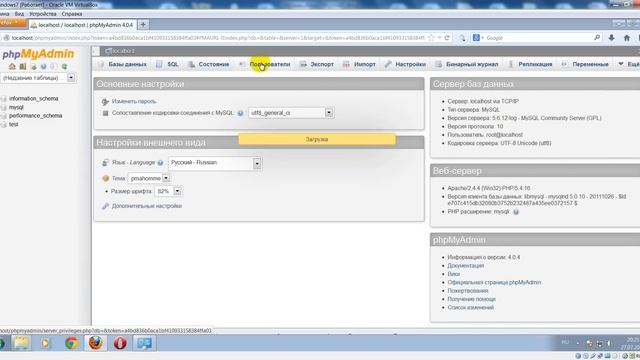Open the white documentation icon in sidebar
The width and height of the screenshot is (640, 360).
(x=54, y=66)
